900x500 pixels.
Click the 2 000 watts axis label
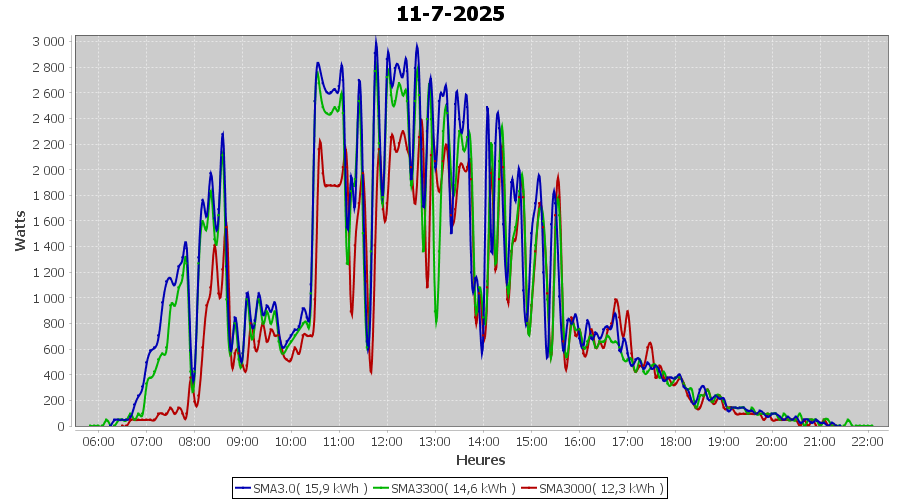(48, 170)
